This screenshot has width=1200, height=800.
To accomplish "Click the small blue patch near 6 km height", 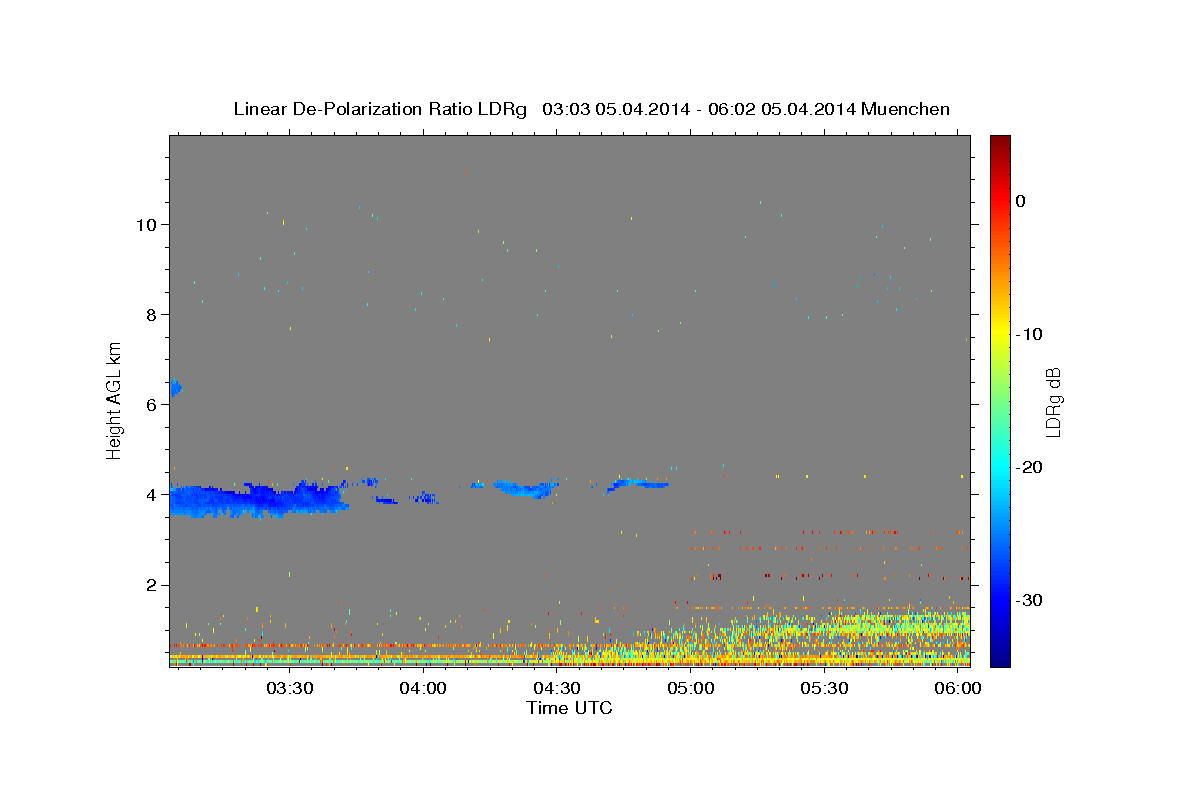I will tap(175, 387).
